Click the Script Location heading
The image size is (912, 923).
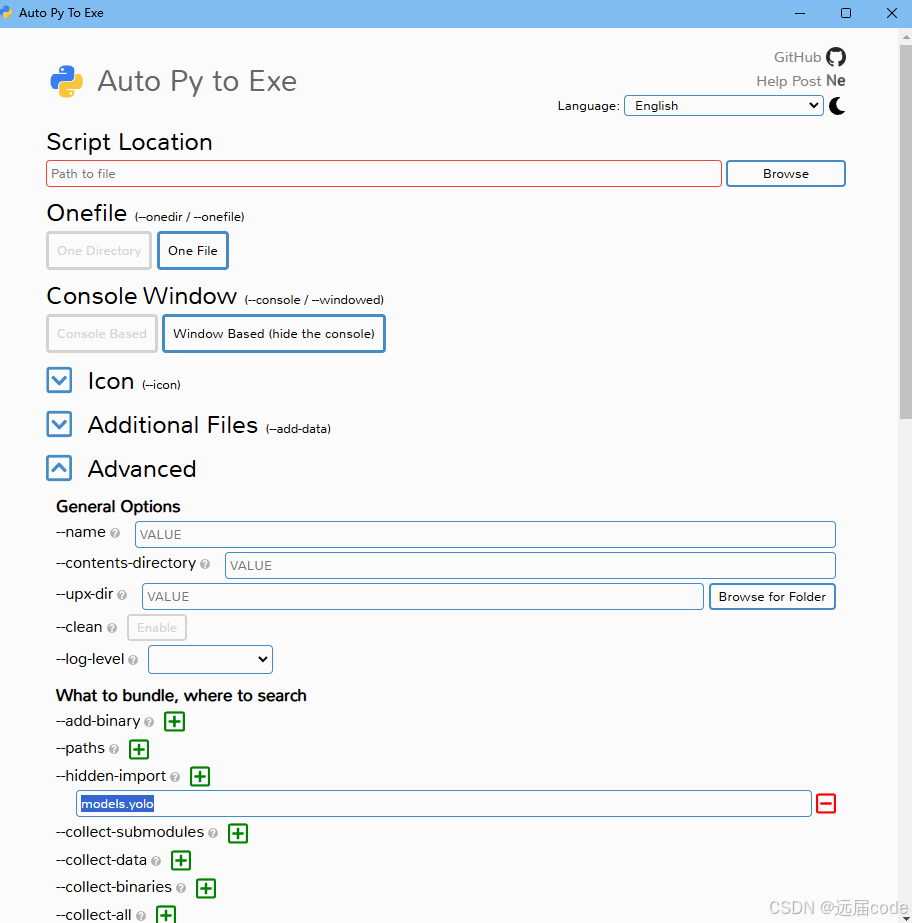pyautogui.click(x=130, y=142)
